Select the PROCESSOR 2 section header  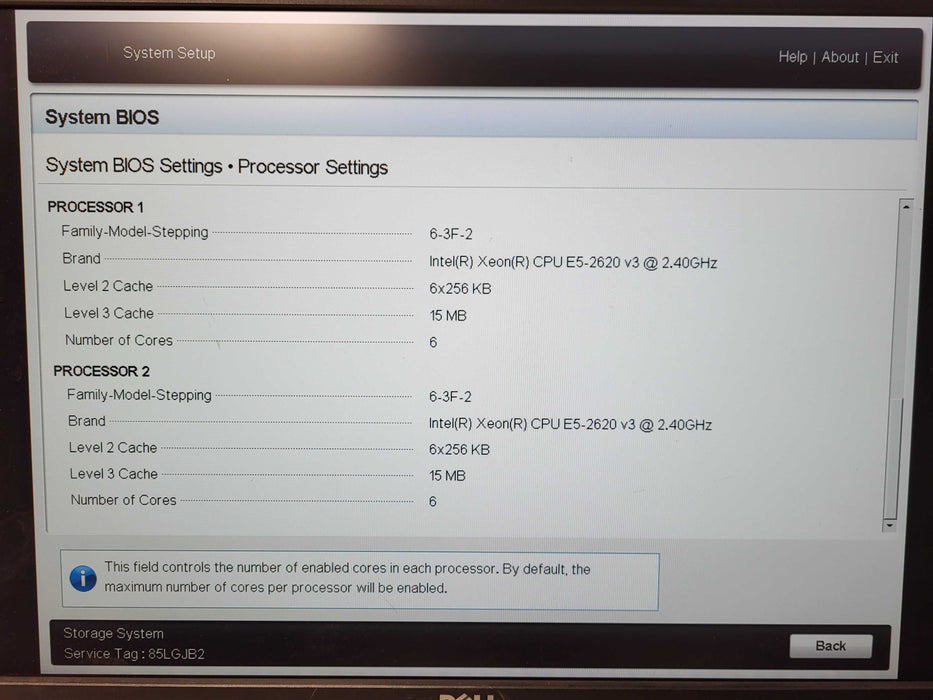point(101,371)
